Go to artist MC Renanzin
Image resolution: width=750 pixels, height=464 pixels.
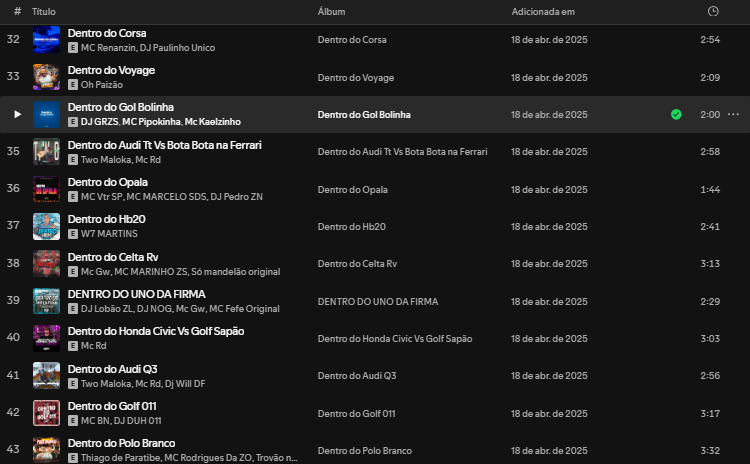[x=108, y=48]
